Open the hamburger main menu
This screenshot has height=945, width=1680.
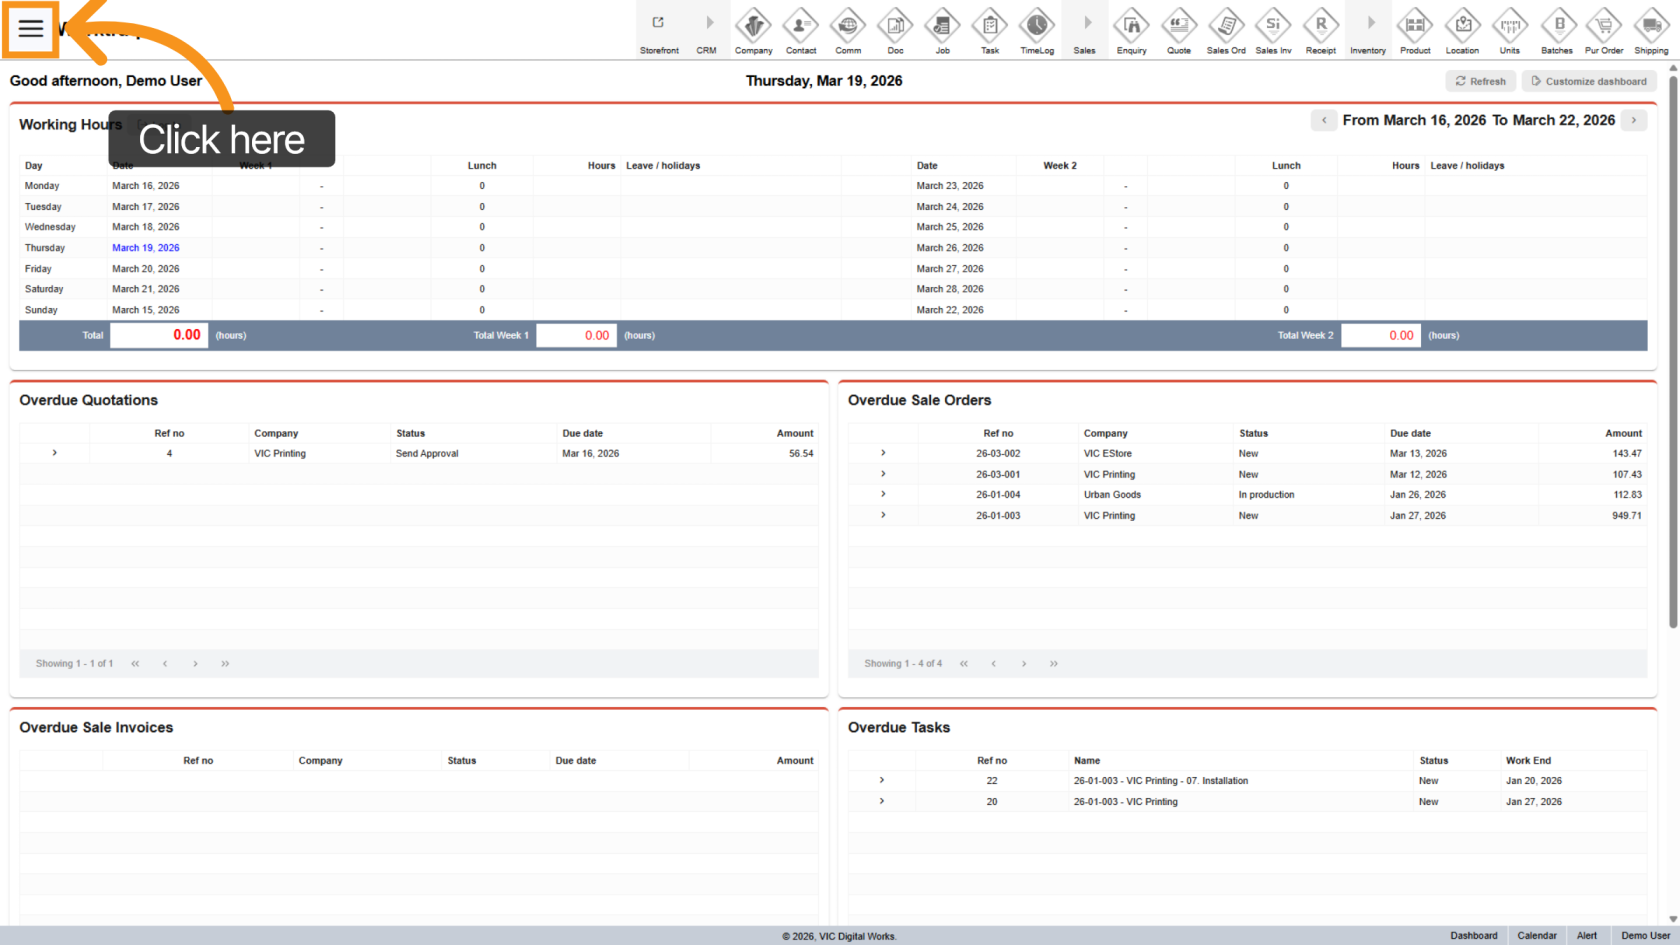[x=31, y=29]
